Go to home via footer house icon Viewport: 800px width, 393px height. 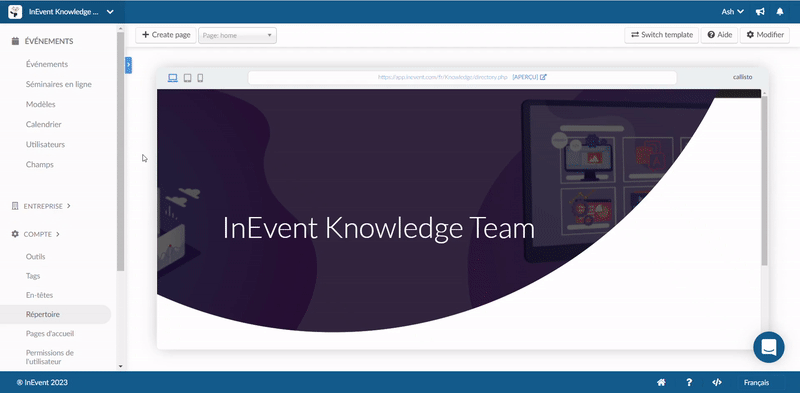tap(661, 382)
